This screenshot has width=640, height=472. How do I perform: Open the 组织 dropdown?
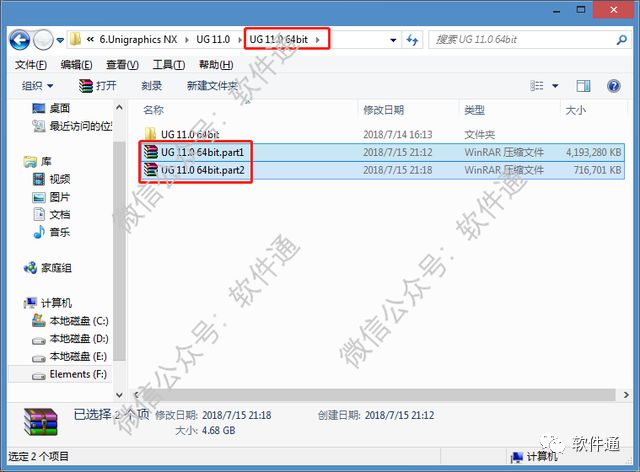38,86
